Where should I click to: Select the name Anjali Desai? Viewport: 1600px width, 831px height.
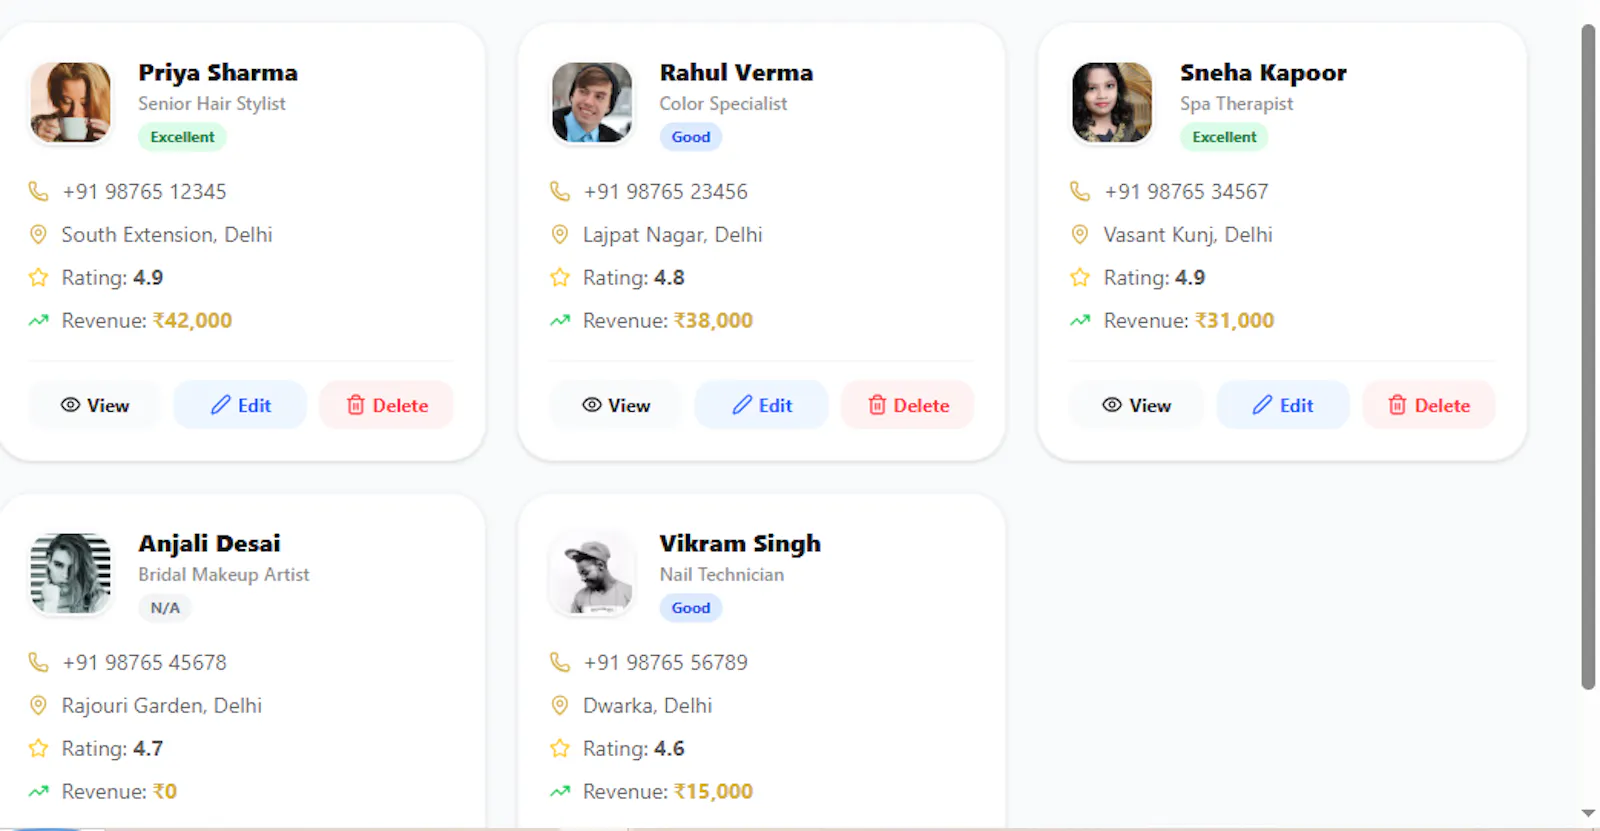click(209, 543)
